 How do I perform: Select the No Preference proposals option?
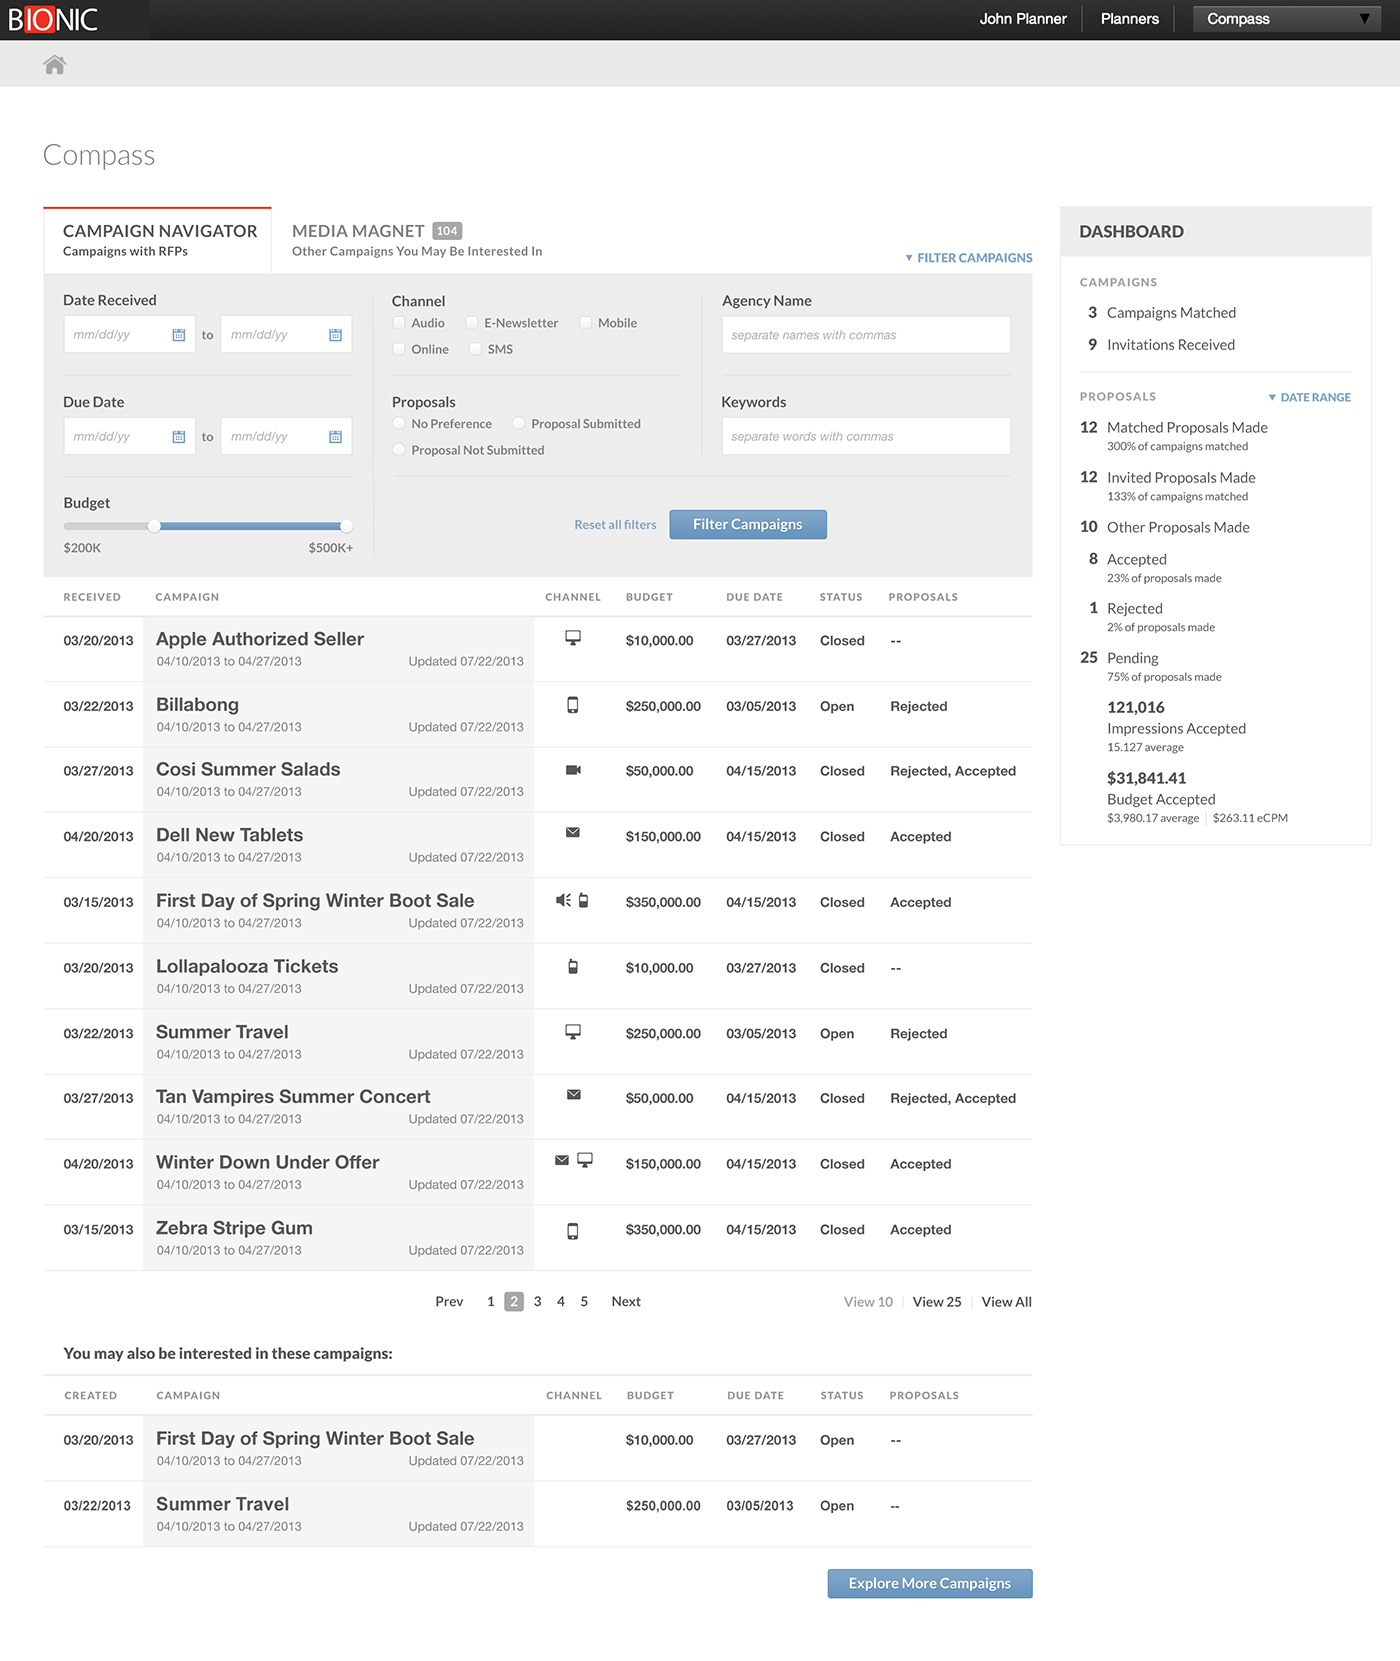pos(399,424)
